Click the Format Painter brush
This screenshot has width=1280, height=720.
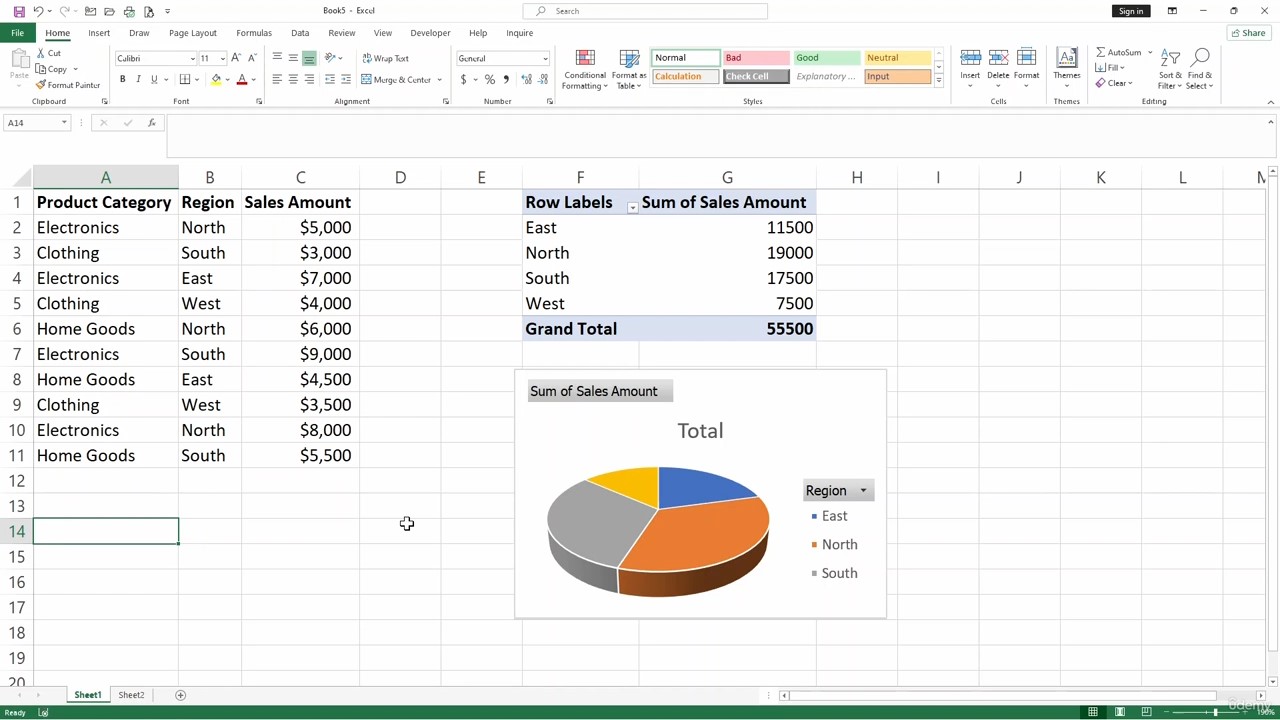[41, 85]
